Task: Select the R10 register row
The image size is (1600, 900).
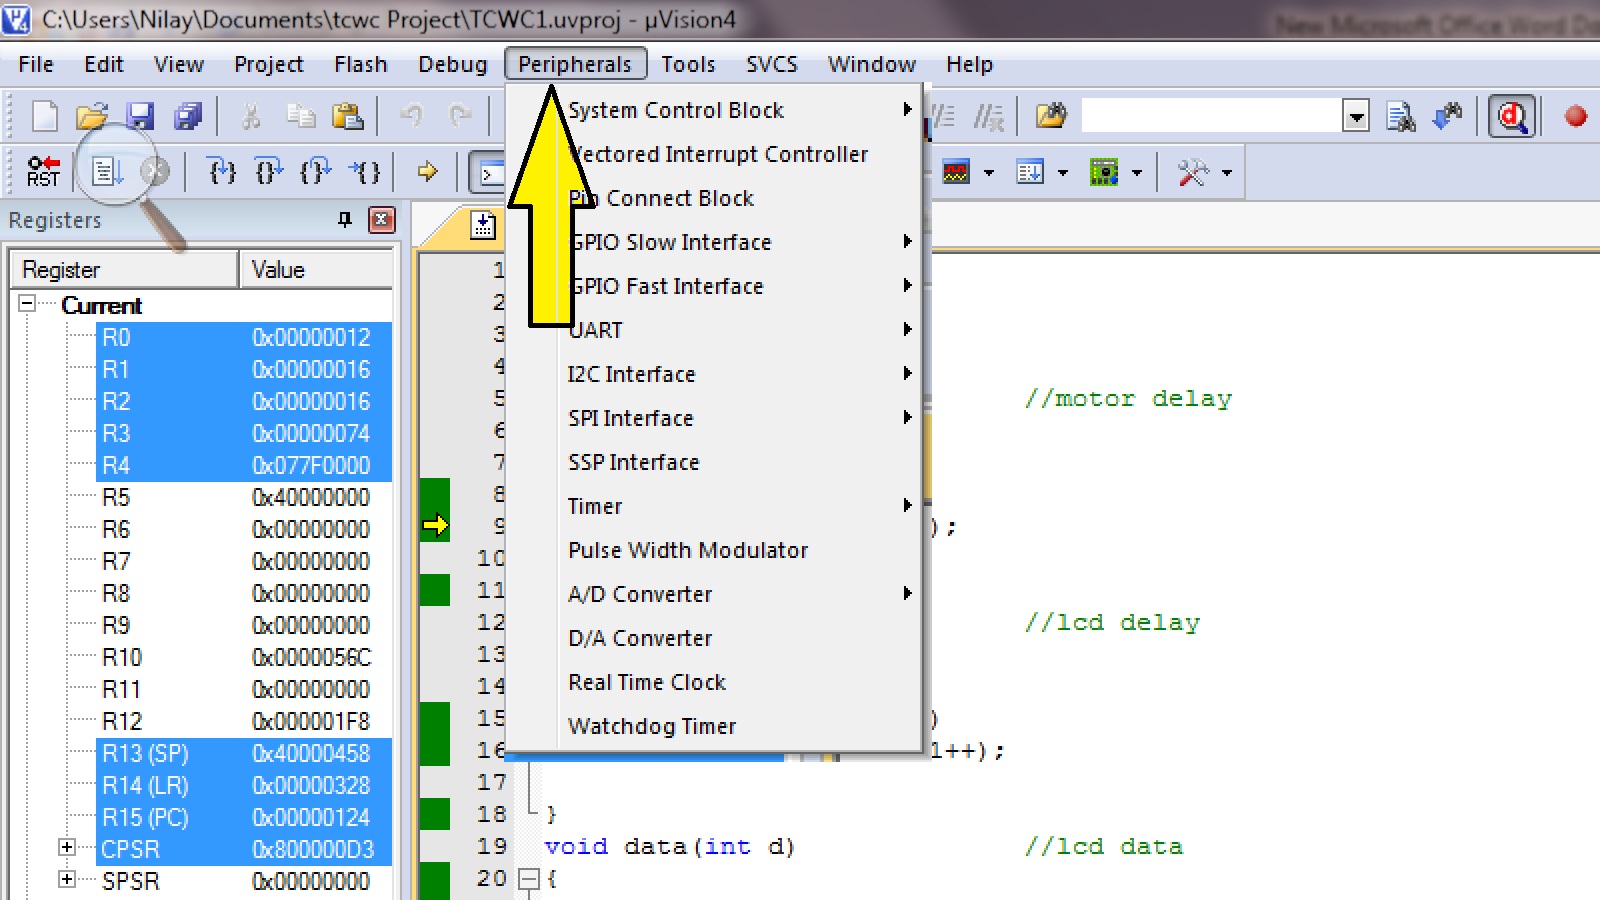Action: click(x=244, y=657)
